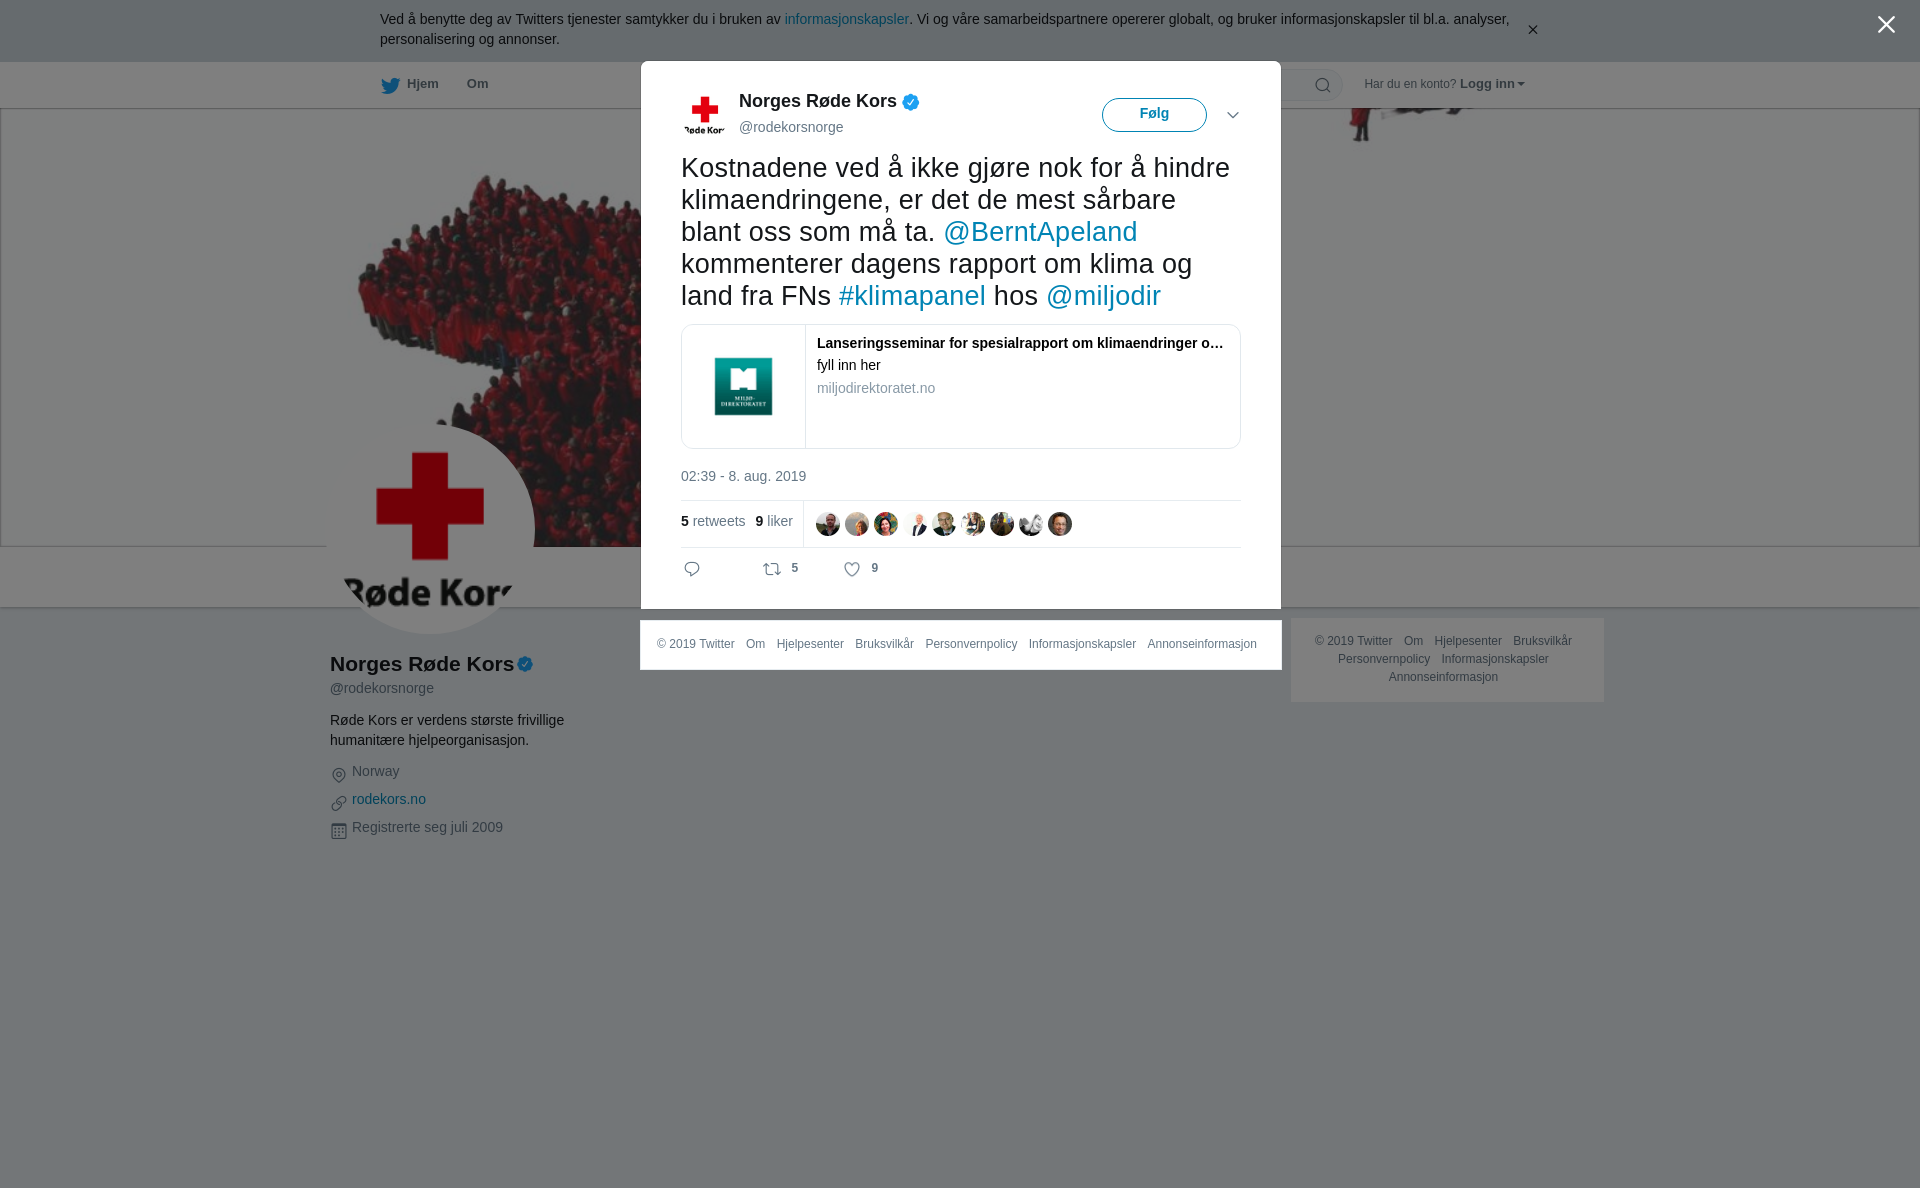The image size is (1920, 1188).
Task: Close the tweet overlay with the X
Action: (x=1886, y=25)
